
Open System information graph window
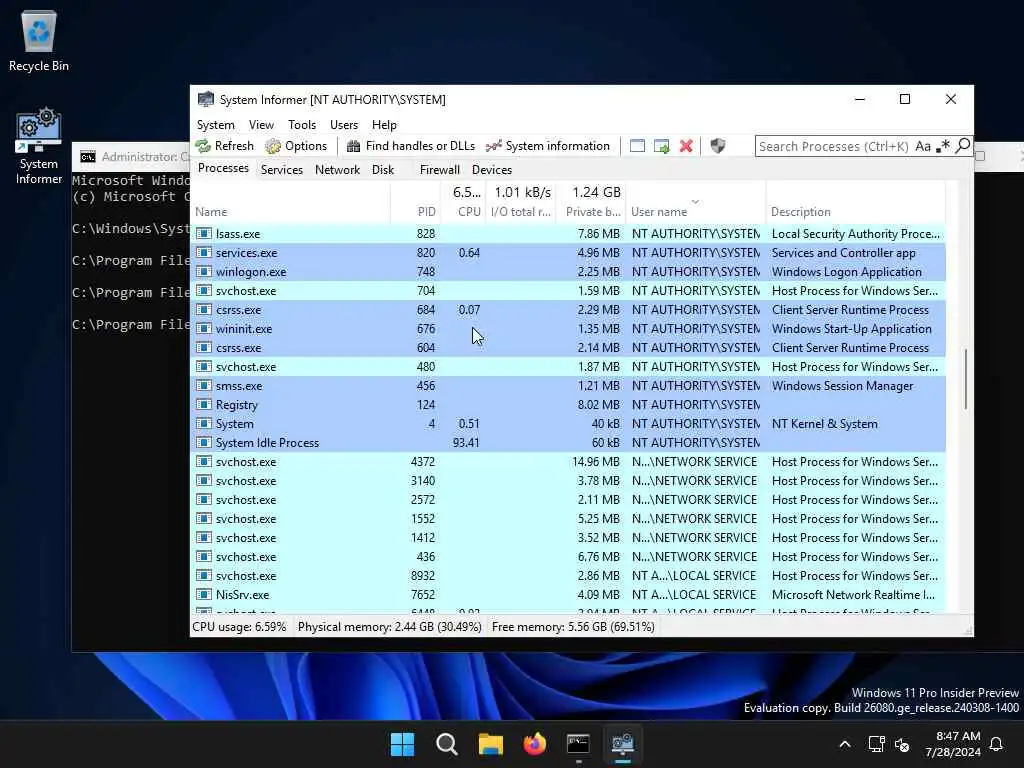click(x=548, y=146)
